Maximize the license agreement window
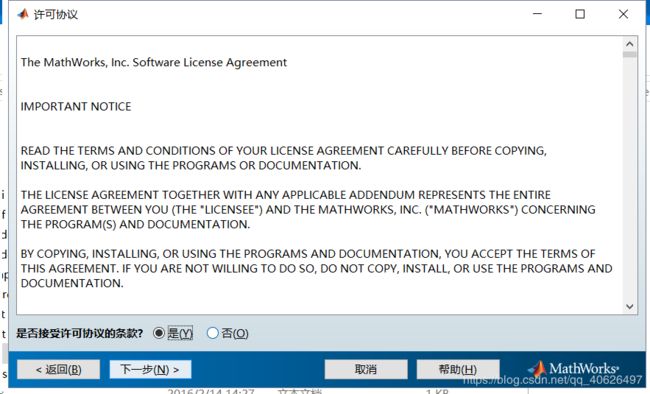The height and width of the screenshot is (394, 650). tap(580, 14)
